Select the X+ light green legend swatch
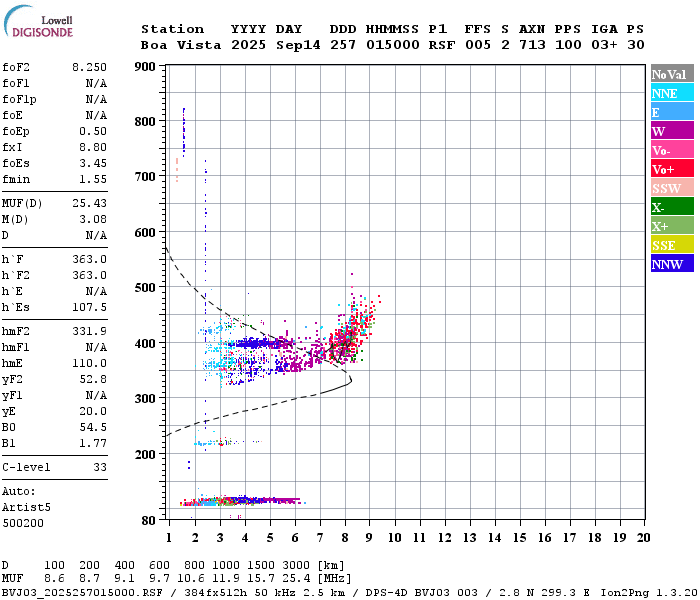Image resolution: width=700 pixels, height=600 pixels. [672, 225]
